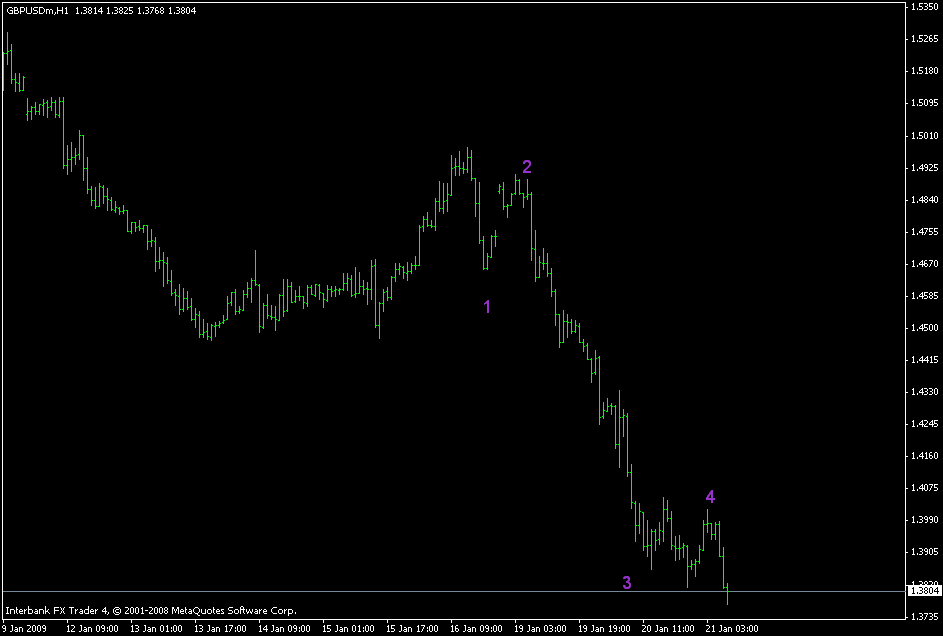Select the lowest candlestick at bottom right
Image resolution: width=943 pixels, height=636 pixels.
(727, 595)
